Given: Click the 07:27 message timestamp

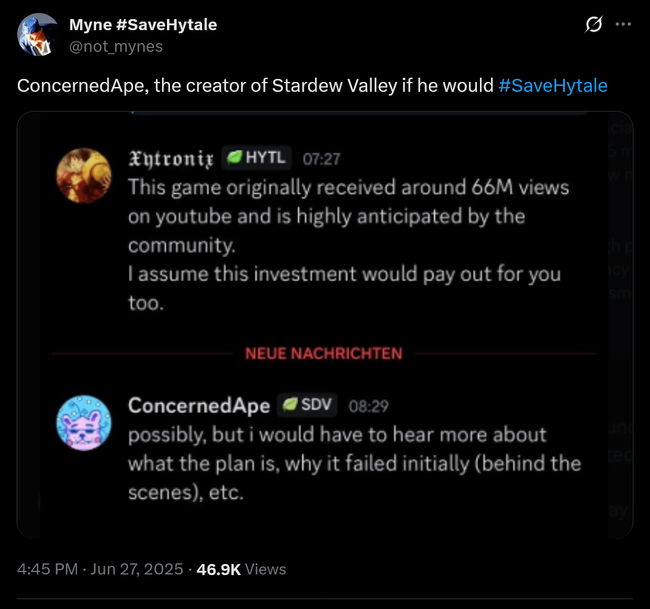Looking at the screenshot, I should point(322,159).
